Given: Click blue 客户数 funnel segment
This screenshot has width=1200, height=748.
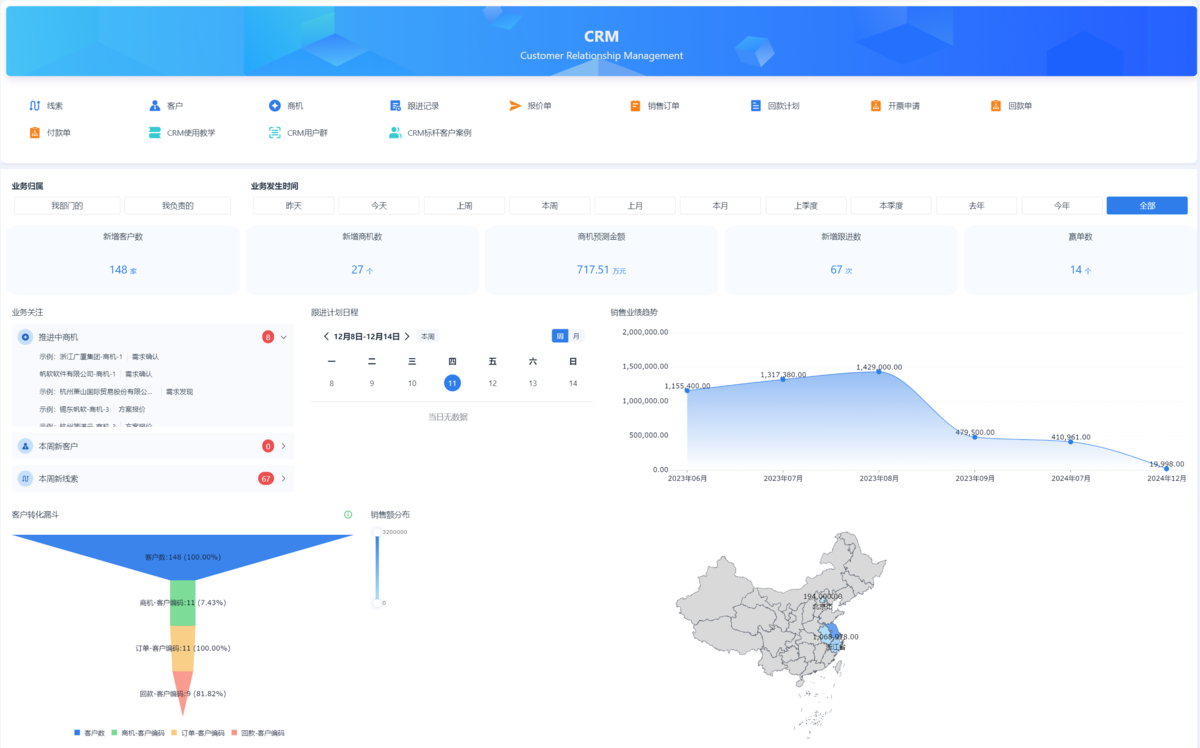Looking at the screenshot, I should [182, 556].
